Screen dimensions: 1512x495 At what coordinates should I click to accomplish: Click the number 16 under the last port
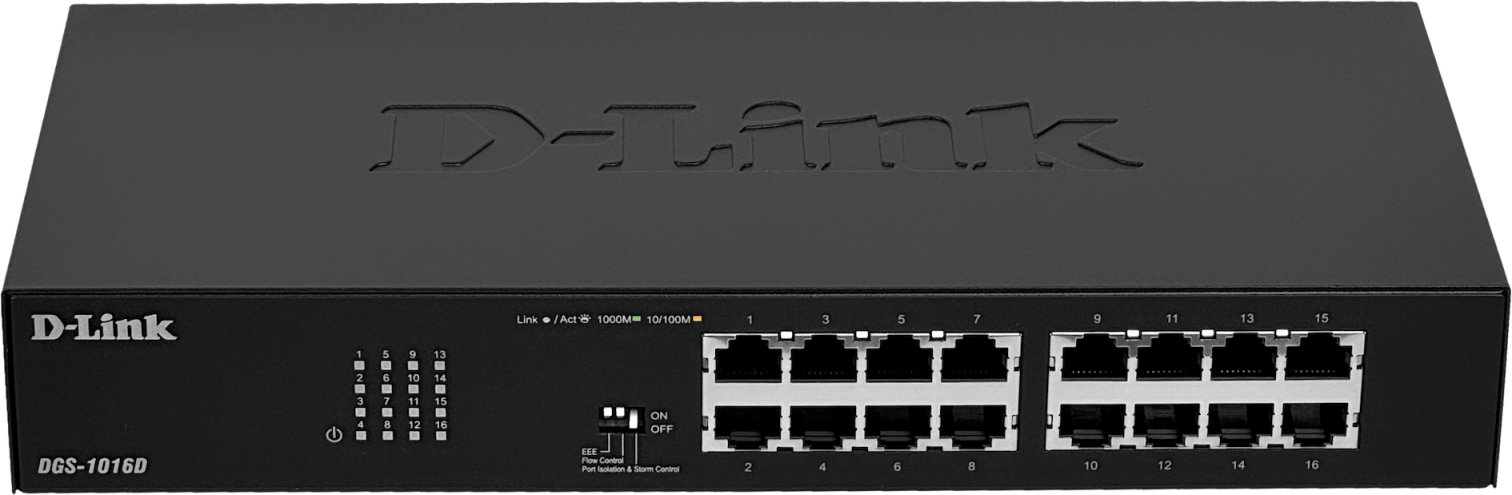pos(1313,466)
